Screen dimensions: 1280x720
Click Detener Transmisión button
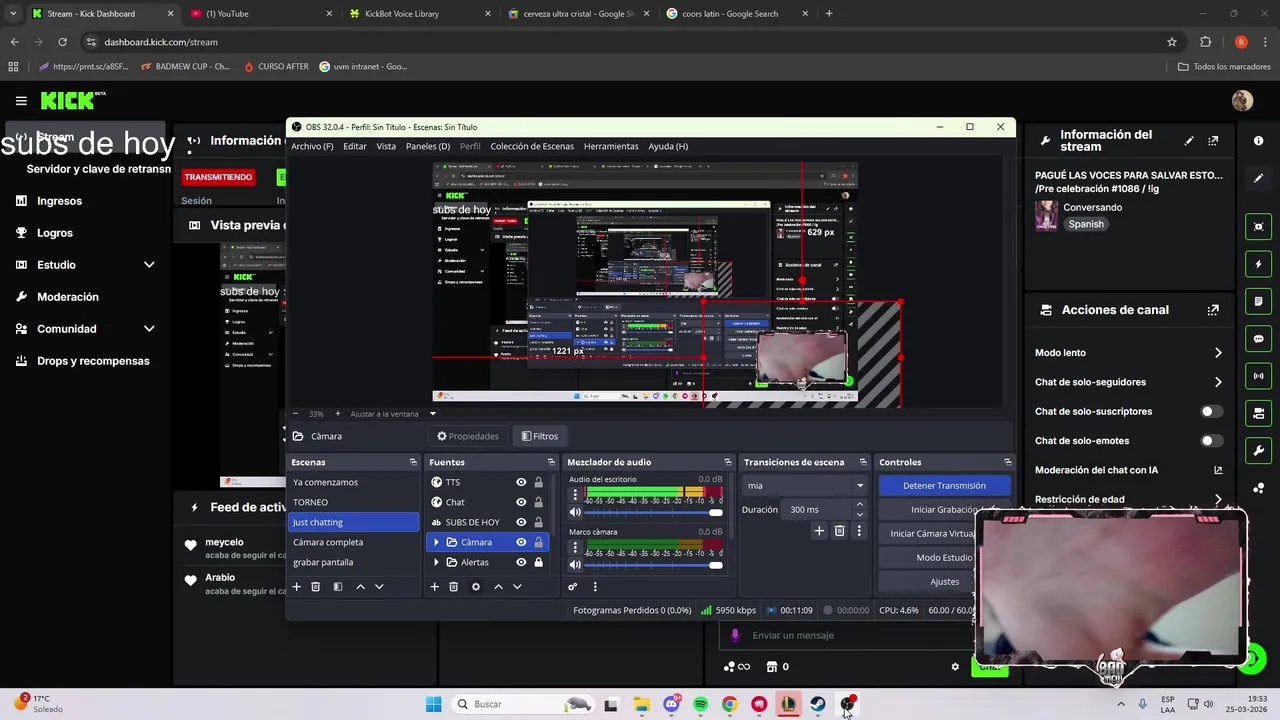coord(944,485)
